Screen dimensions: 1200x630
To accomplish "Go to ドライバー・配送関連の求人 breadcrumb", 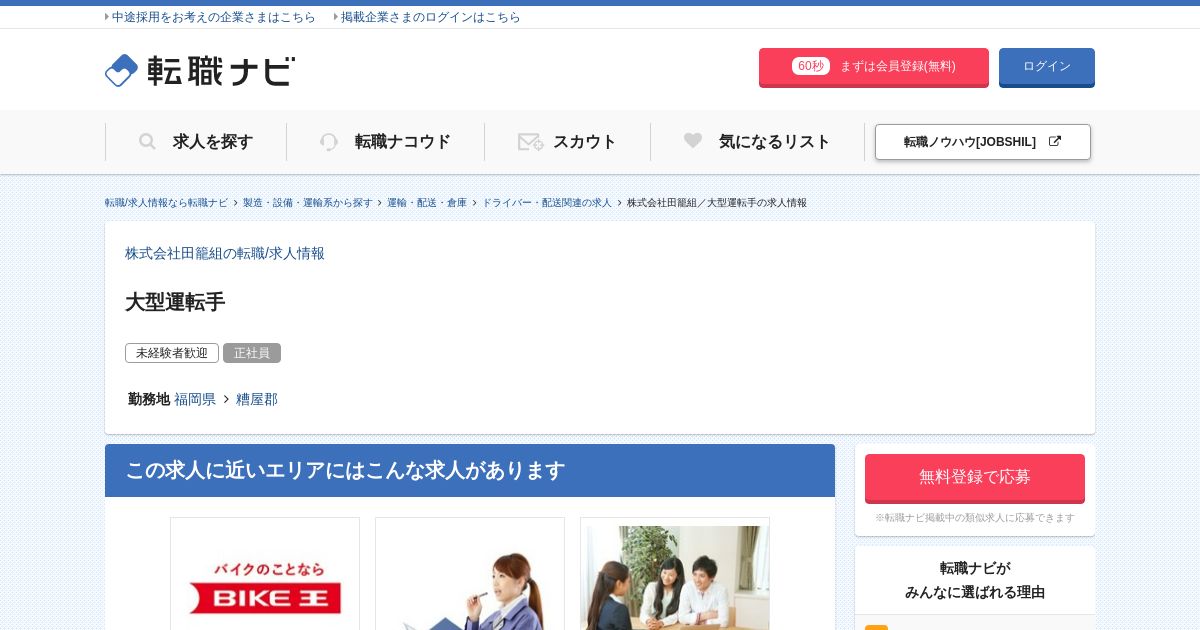I will tap(547, 203).
